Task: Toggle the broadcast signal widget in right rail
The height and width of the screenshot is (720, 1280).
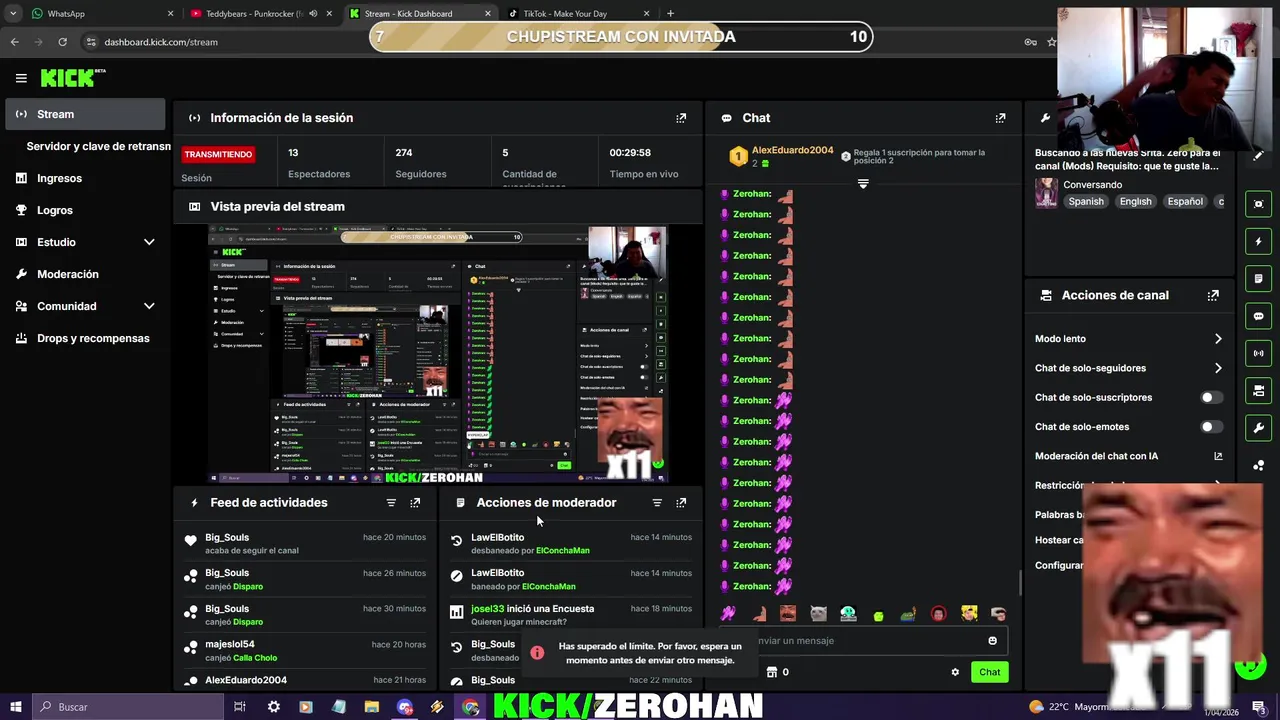Action: pos(1258,353)
